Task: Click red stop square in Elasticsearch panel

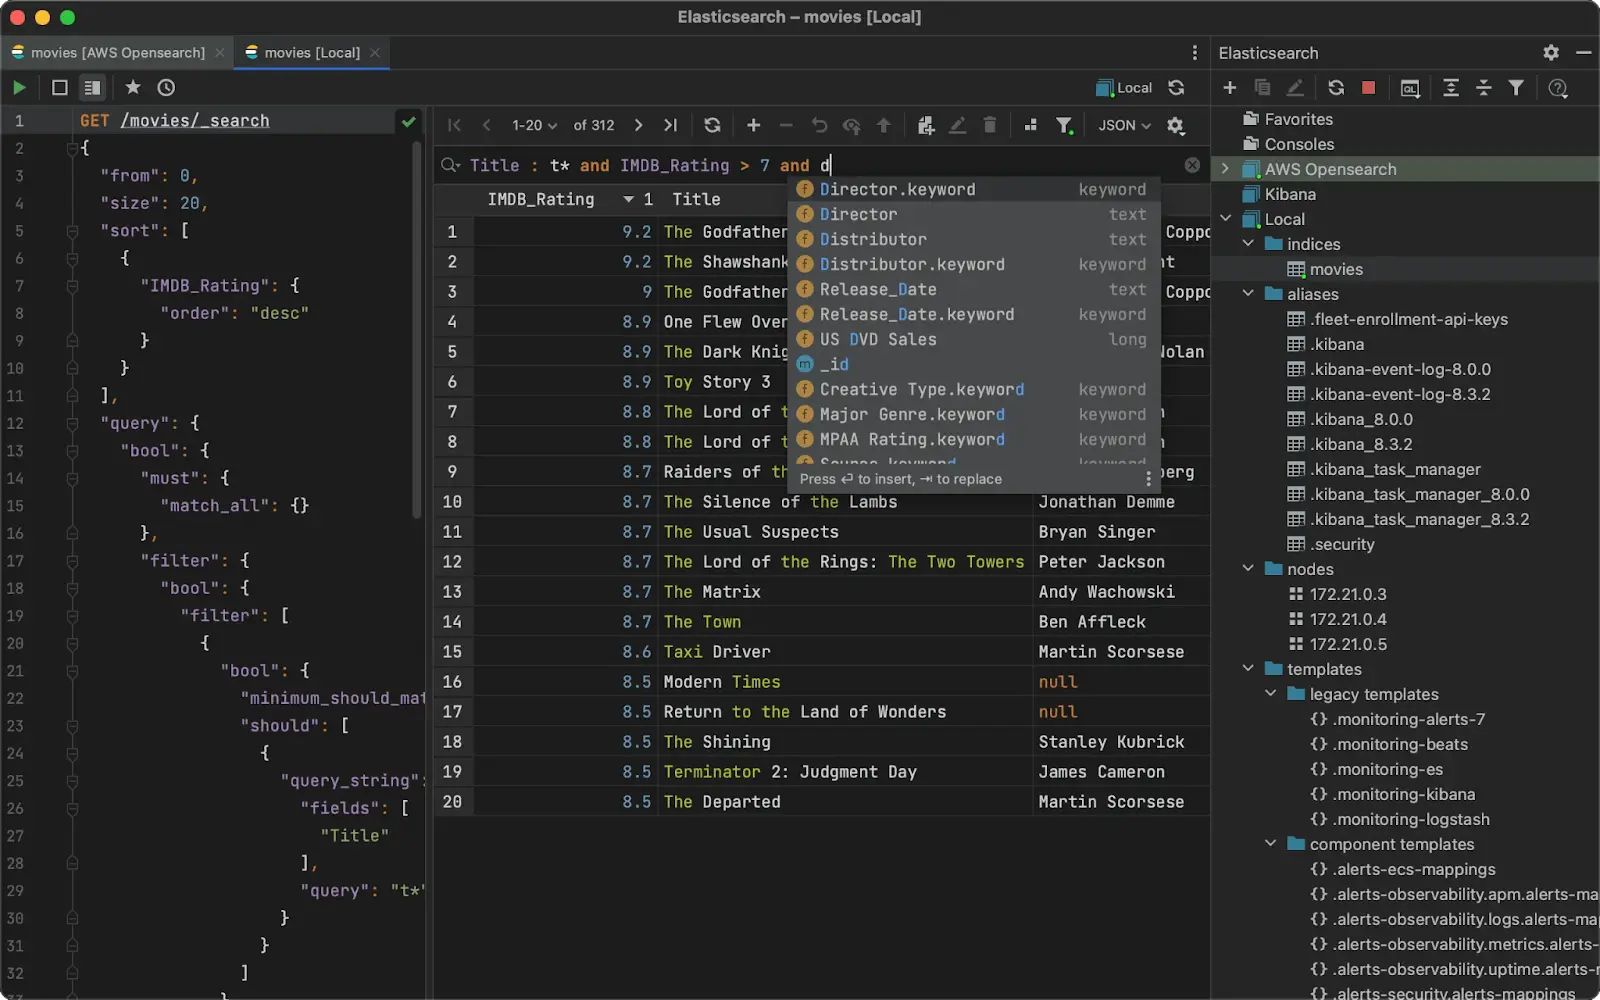Action: (1368, 88)
